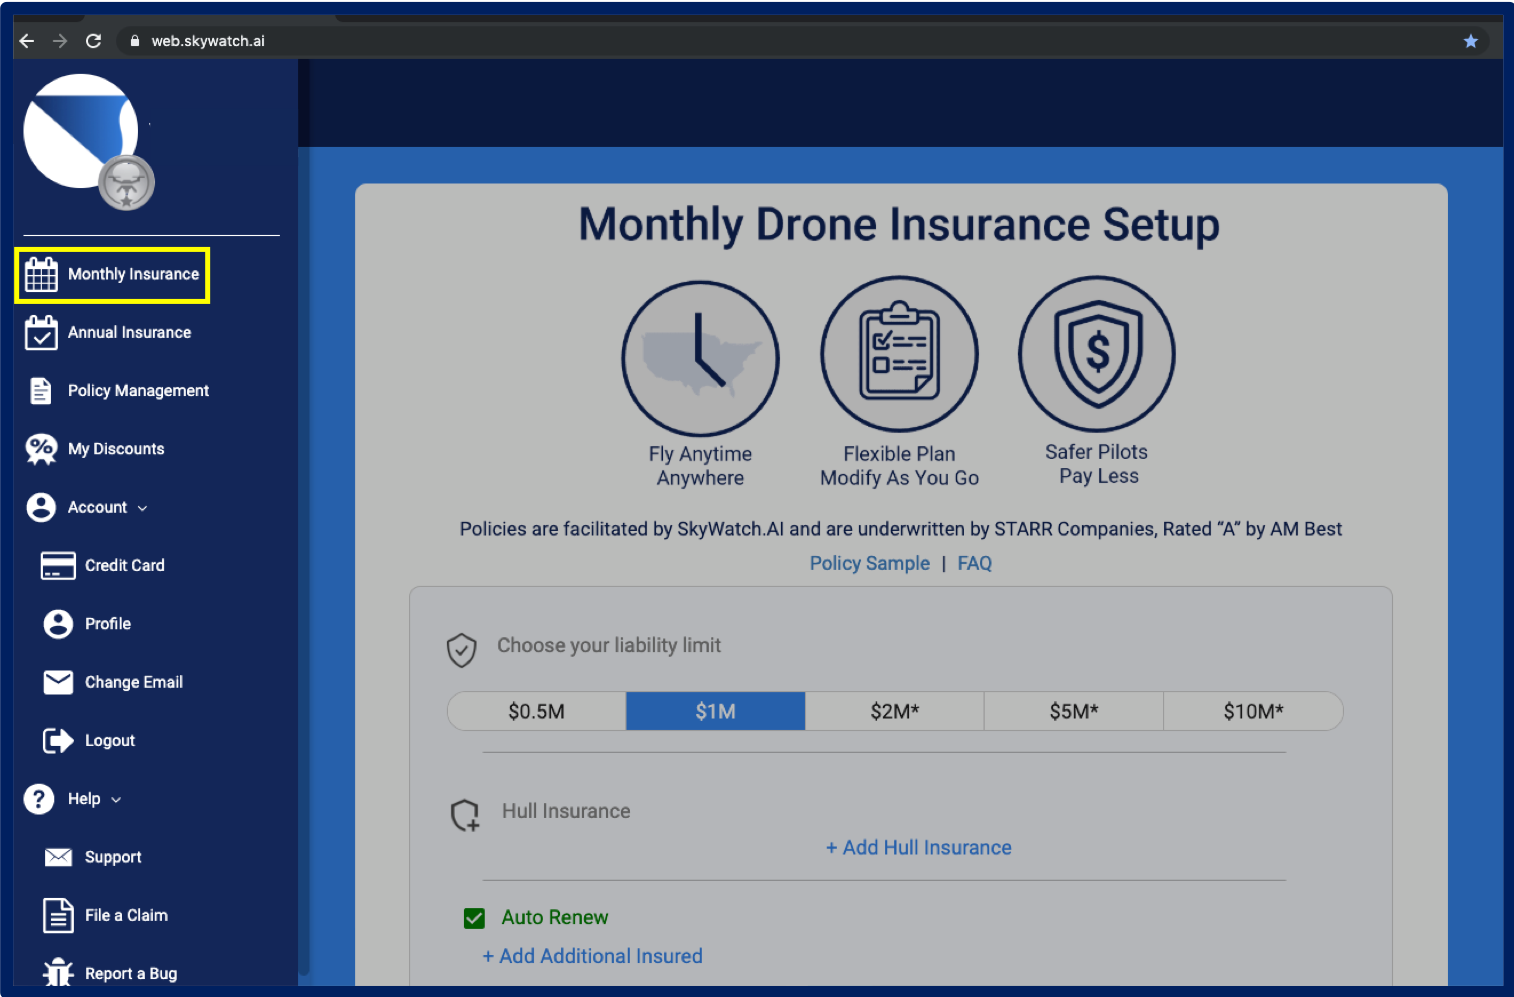
Task: Open the FAQ link
Action: tap(975, 563)
